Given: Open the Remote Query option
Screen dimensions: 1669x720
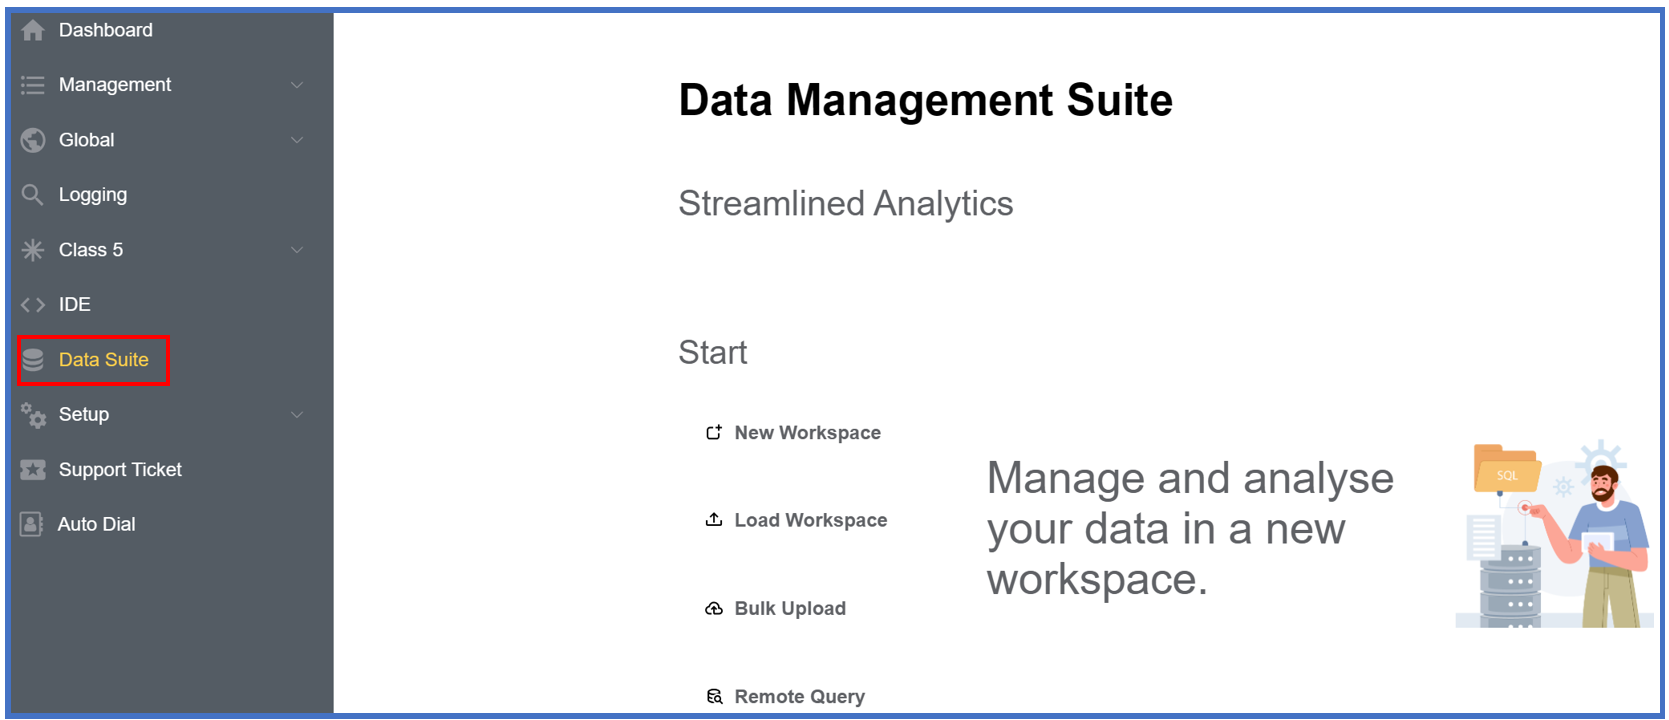Looking at the screenshot, I should (798, 696).
